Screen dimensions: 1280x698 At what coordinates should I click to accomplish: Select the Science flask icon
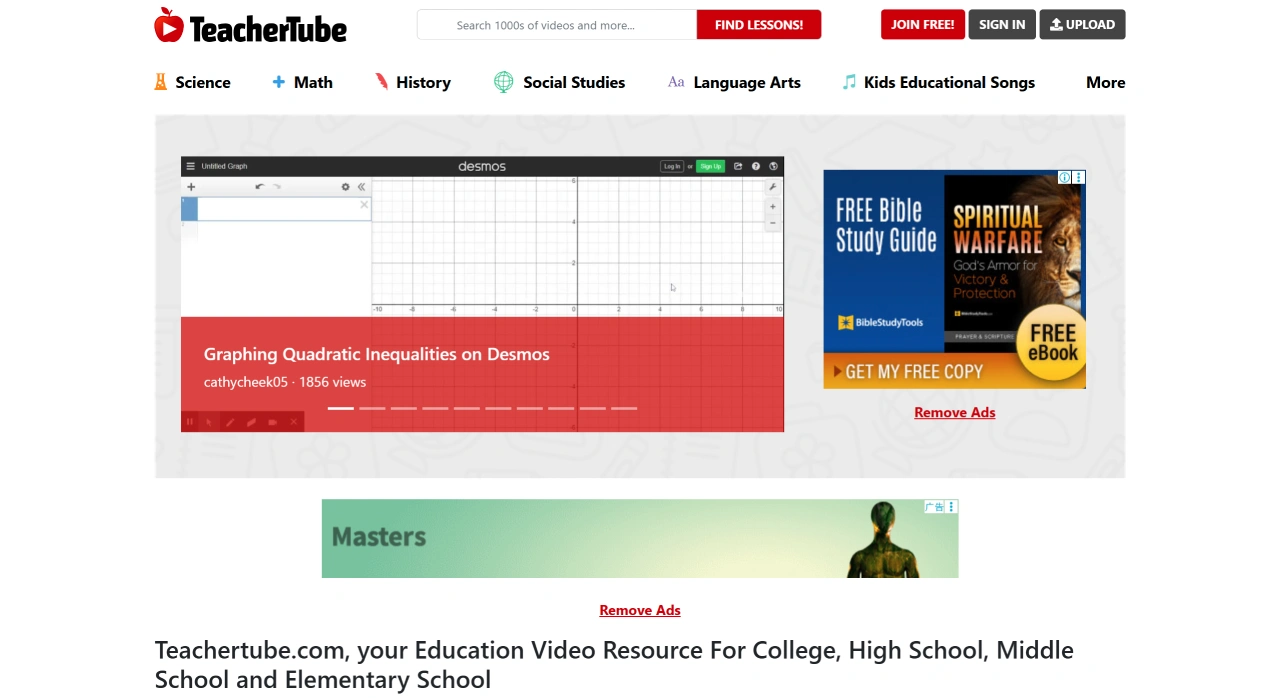click(160, 81)
